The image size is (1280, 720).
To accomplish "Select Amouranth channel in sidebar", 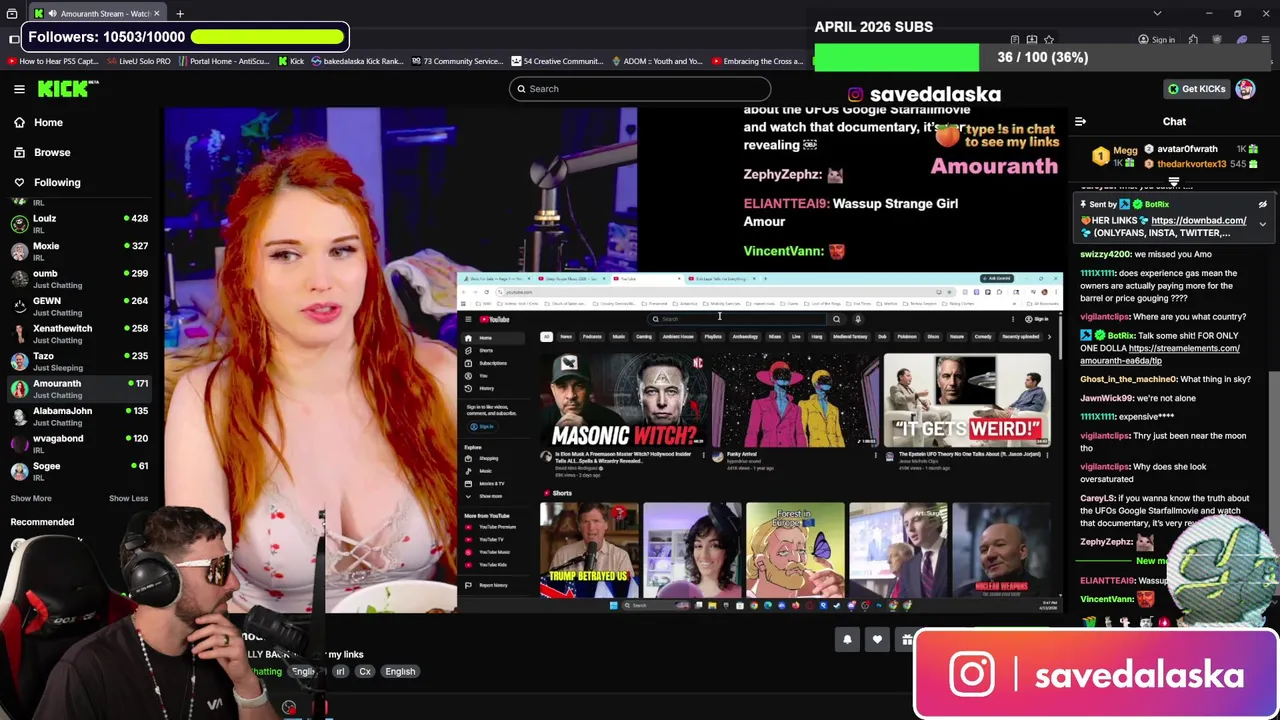I will point(79,389).
